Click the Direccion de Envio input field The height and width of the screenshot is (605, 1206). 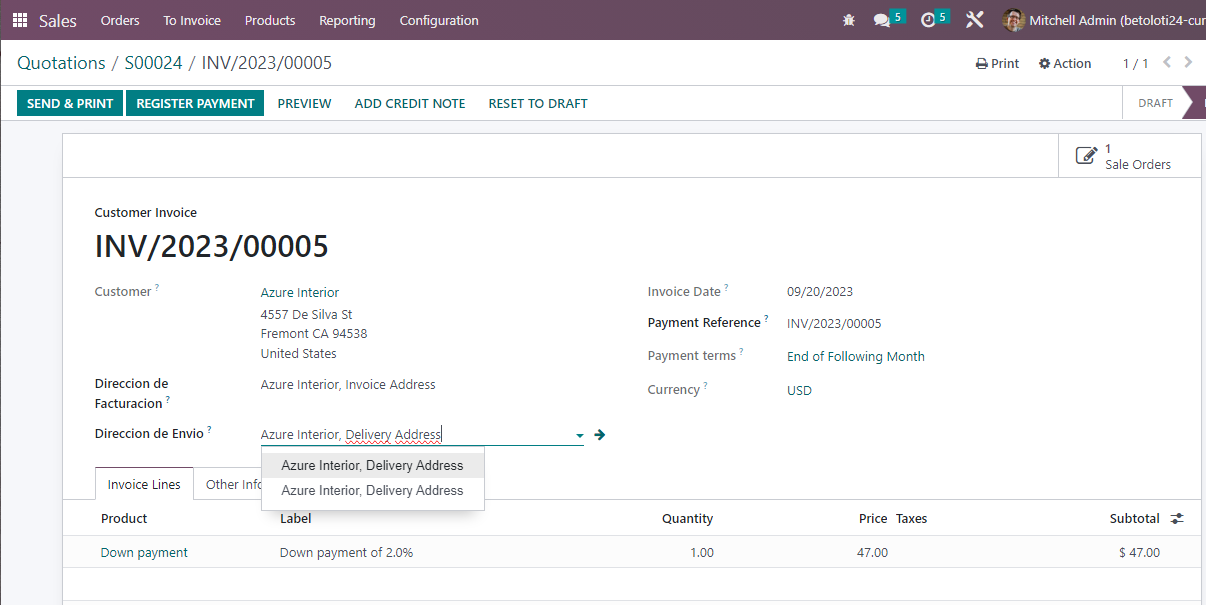coord(410,435)
